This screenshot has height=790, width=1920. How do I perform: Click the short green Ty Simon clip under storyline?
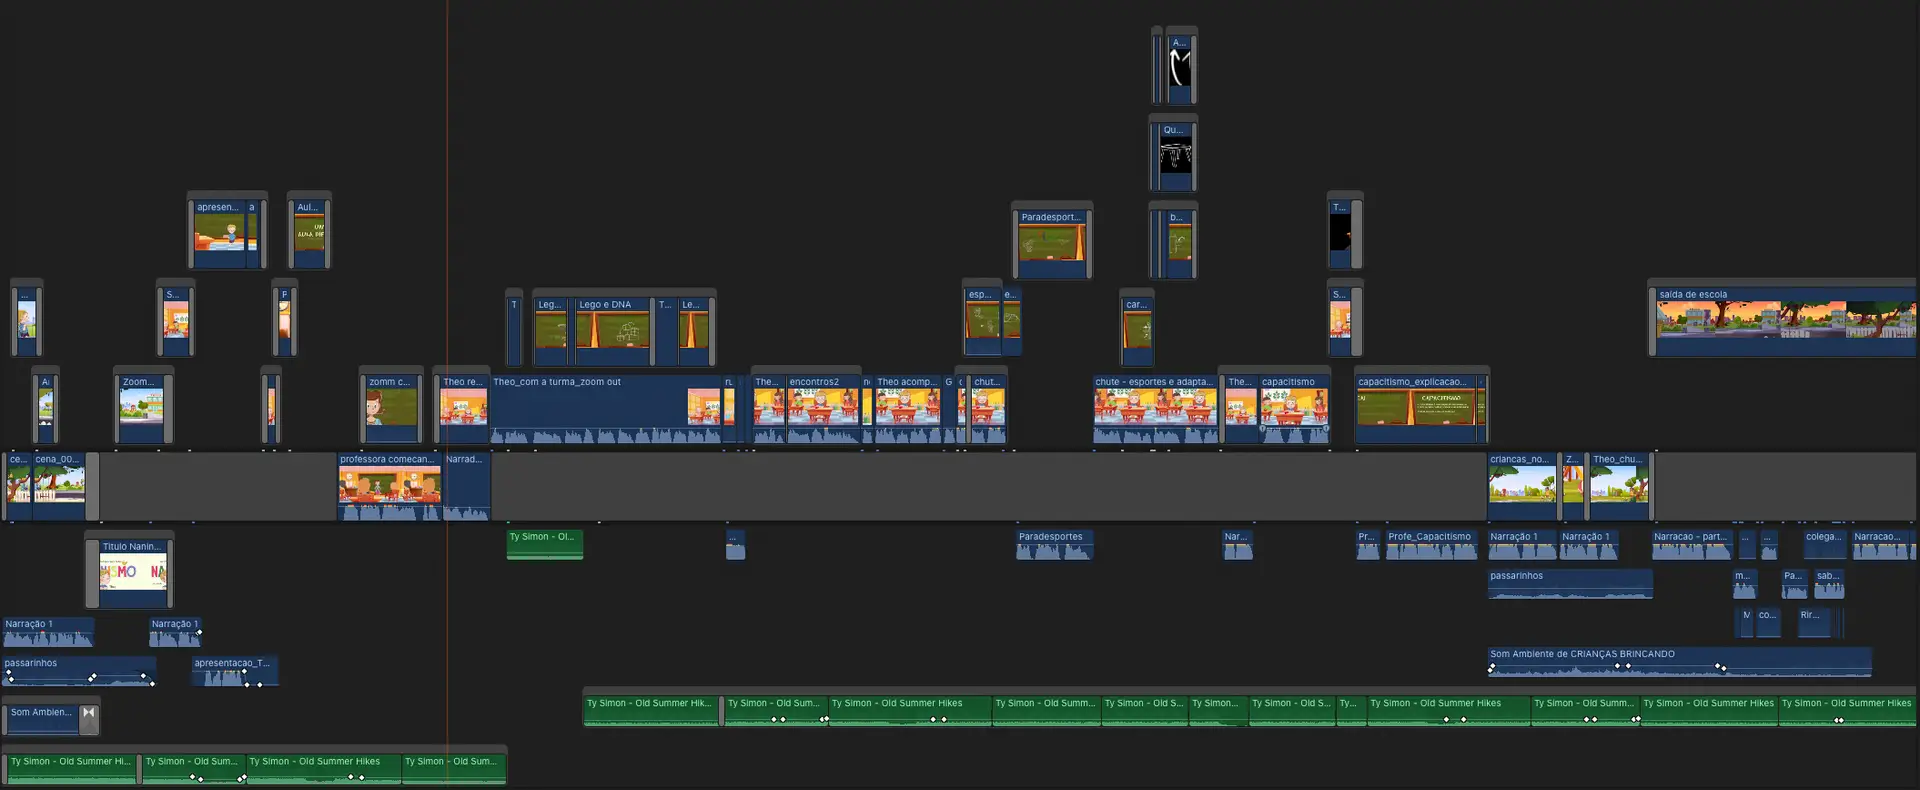pyautogui.click(x=544, y=544)
